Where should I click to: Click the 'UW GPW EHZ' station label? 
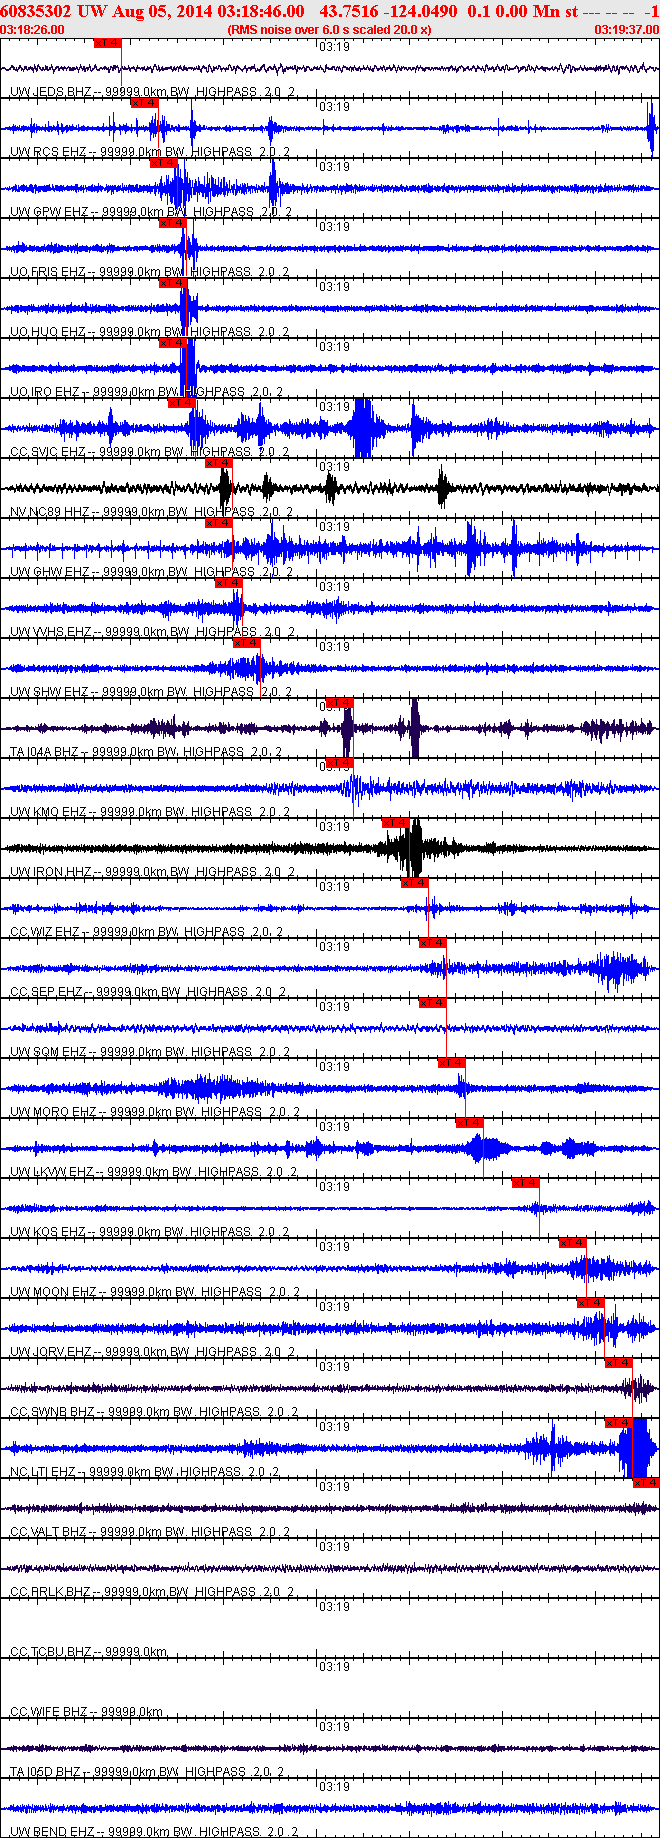[50, 212]
